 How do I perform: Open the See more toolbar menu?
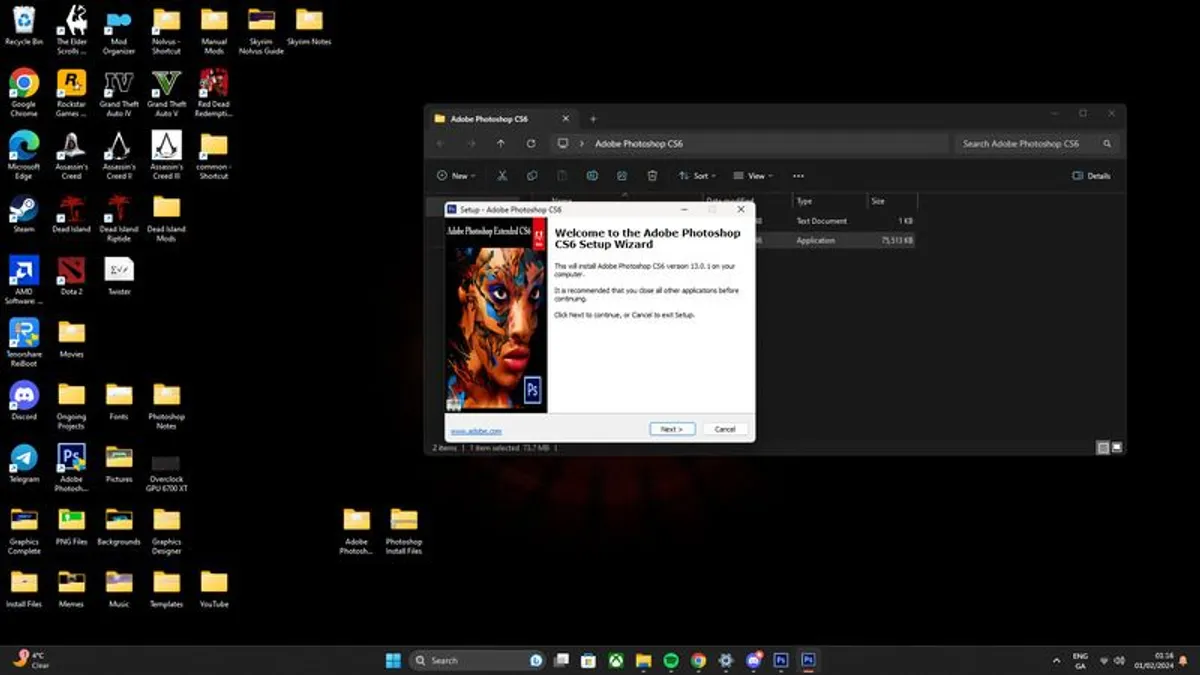(799, 175)
